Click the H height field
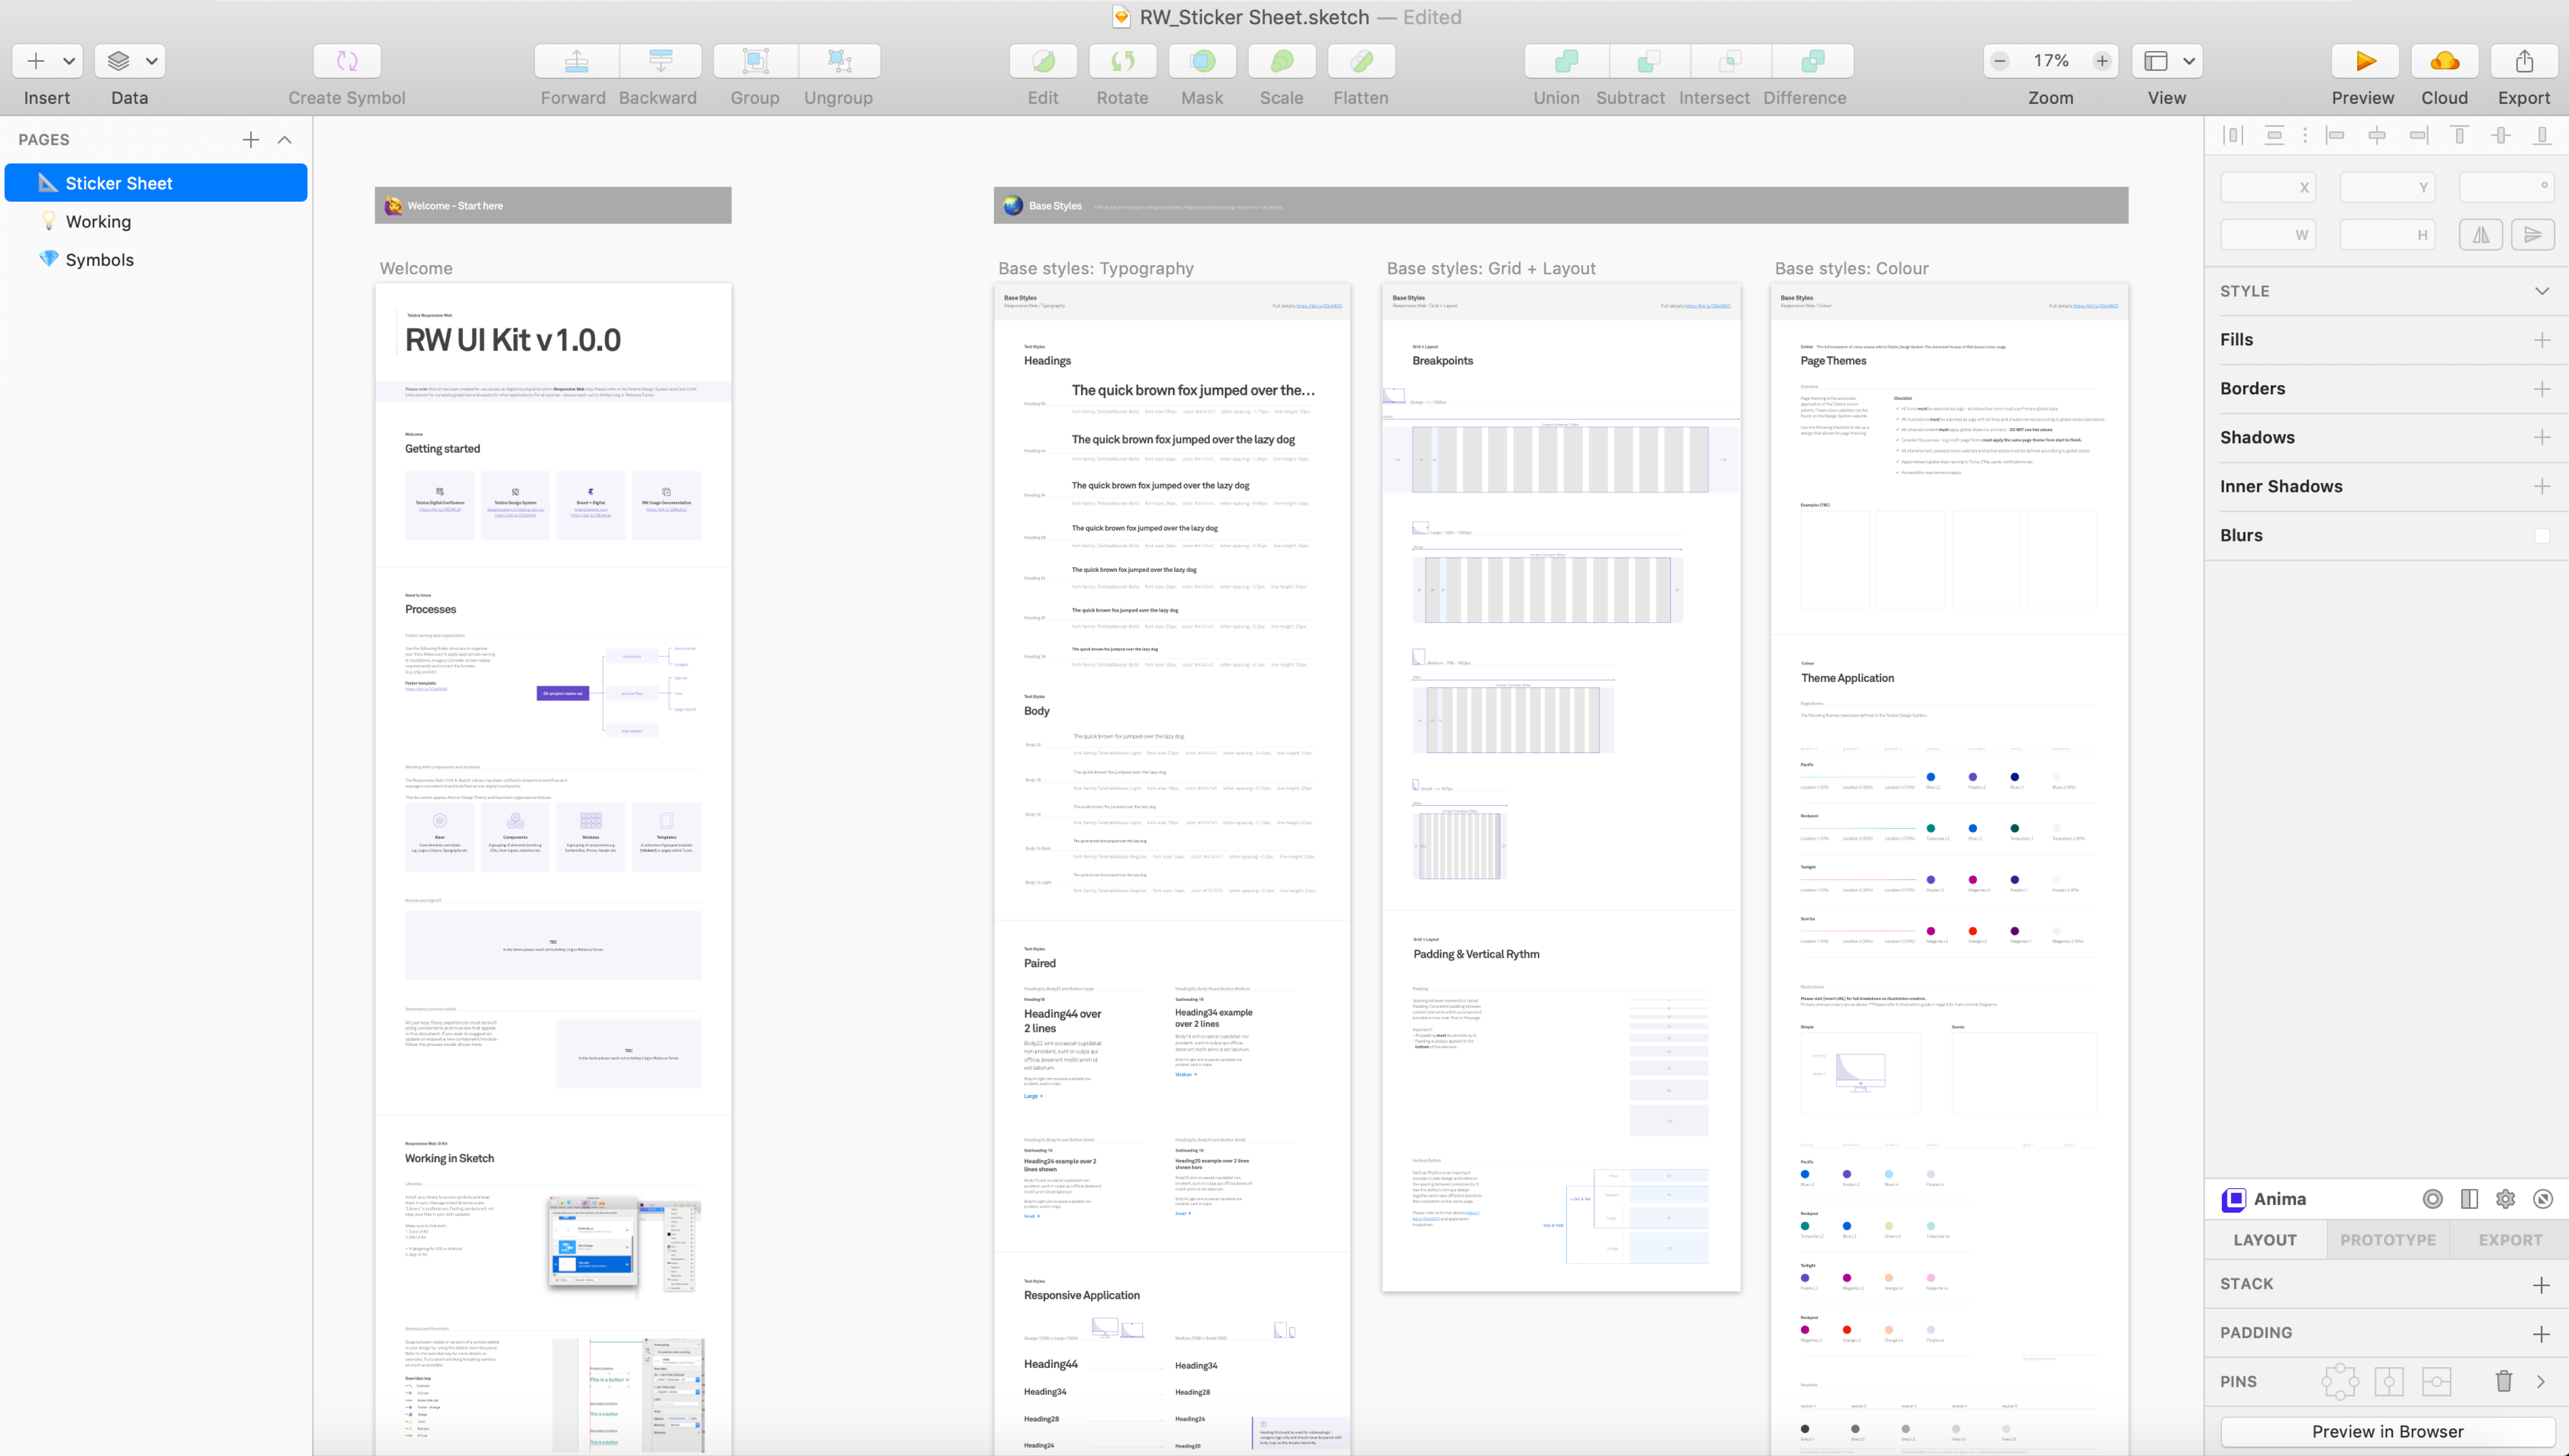 click(x=2387, y=235)
